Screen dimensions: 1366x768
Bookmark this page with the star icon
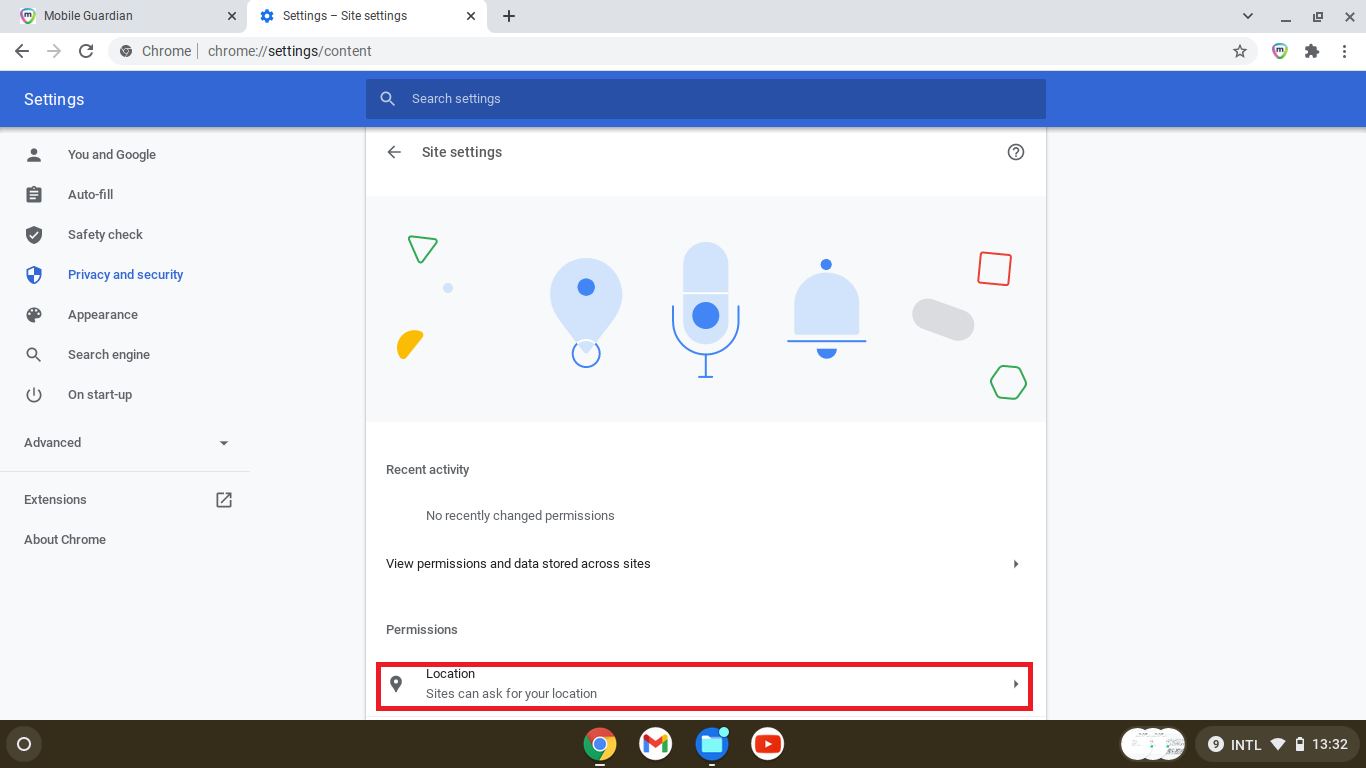pyautogui.click(x=1240, y=51)
